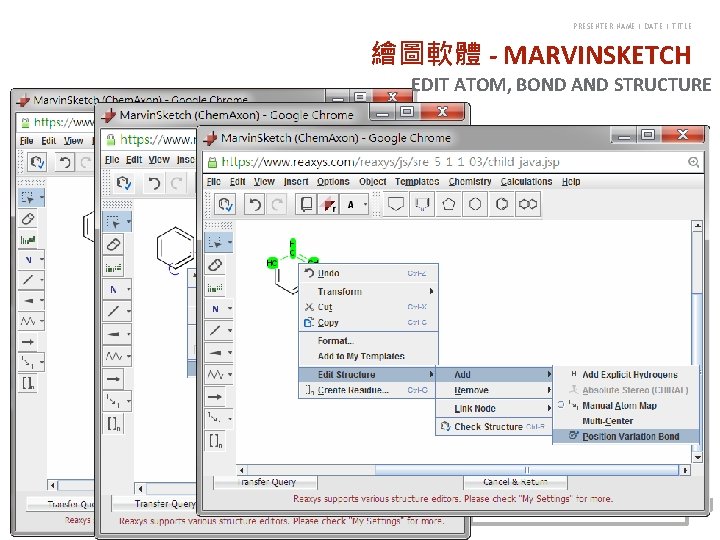
Task: Select the cyclohexane ring template
Action: (475, 204)
